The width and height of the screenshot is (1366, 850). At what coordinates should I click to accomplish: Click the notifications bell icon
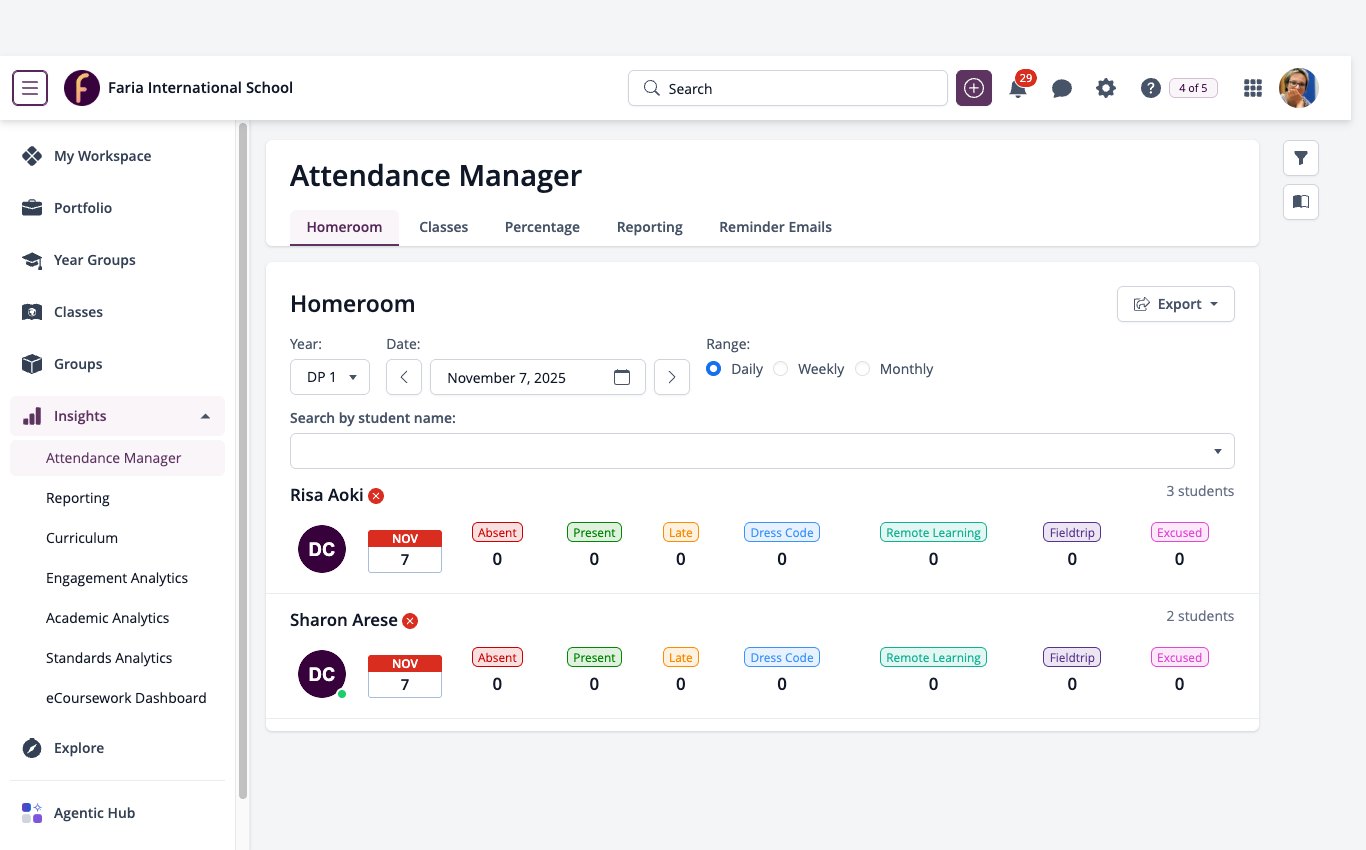tap(1018, 88)
